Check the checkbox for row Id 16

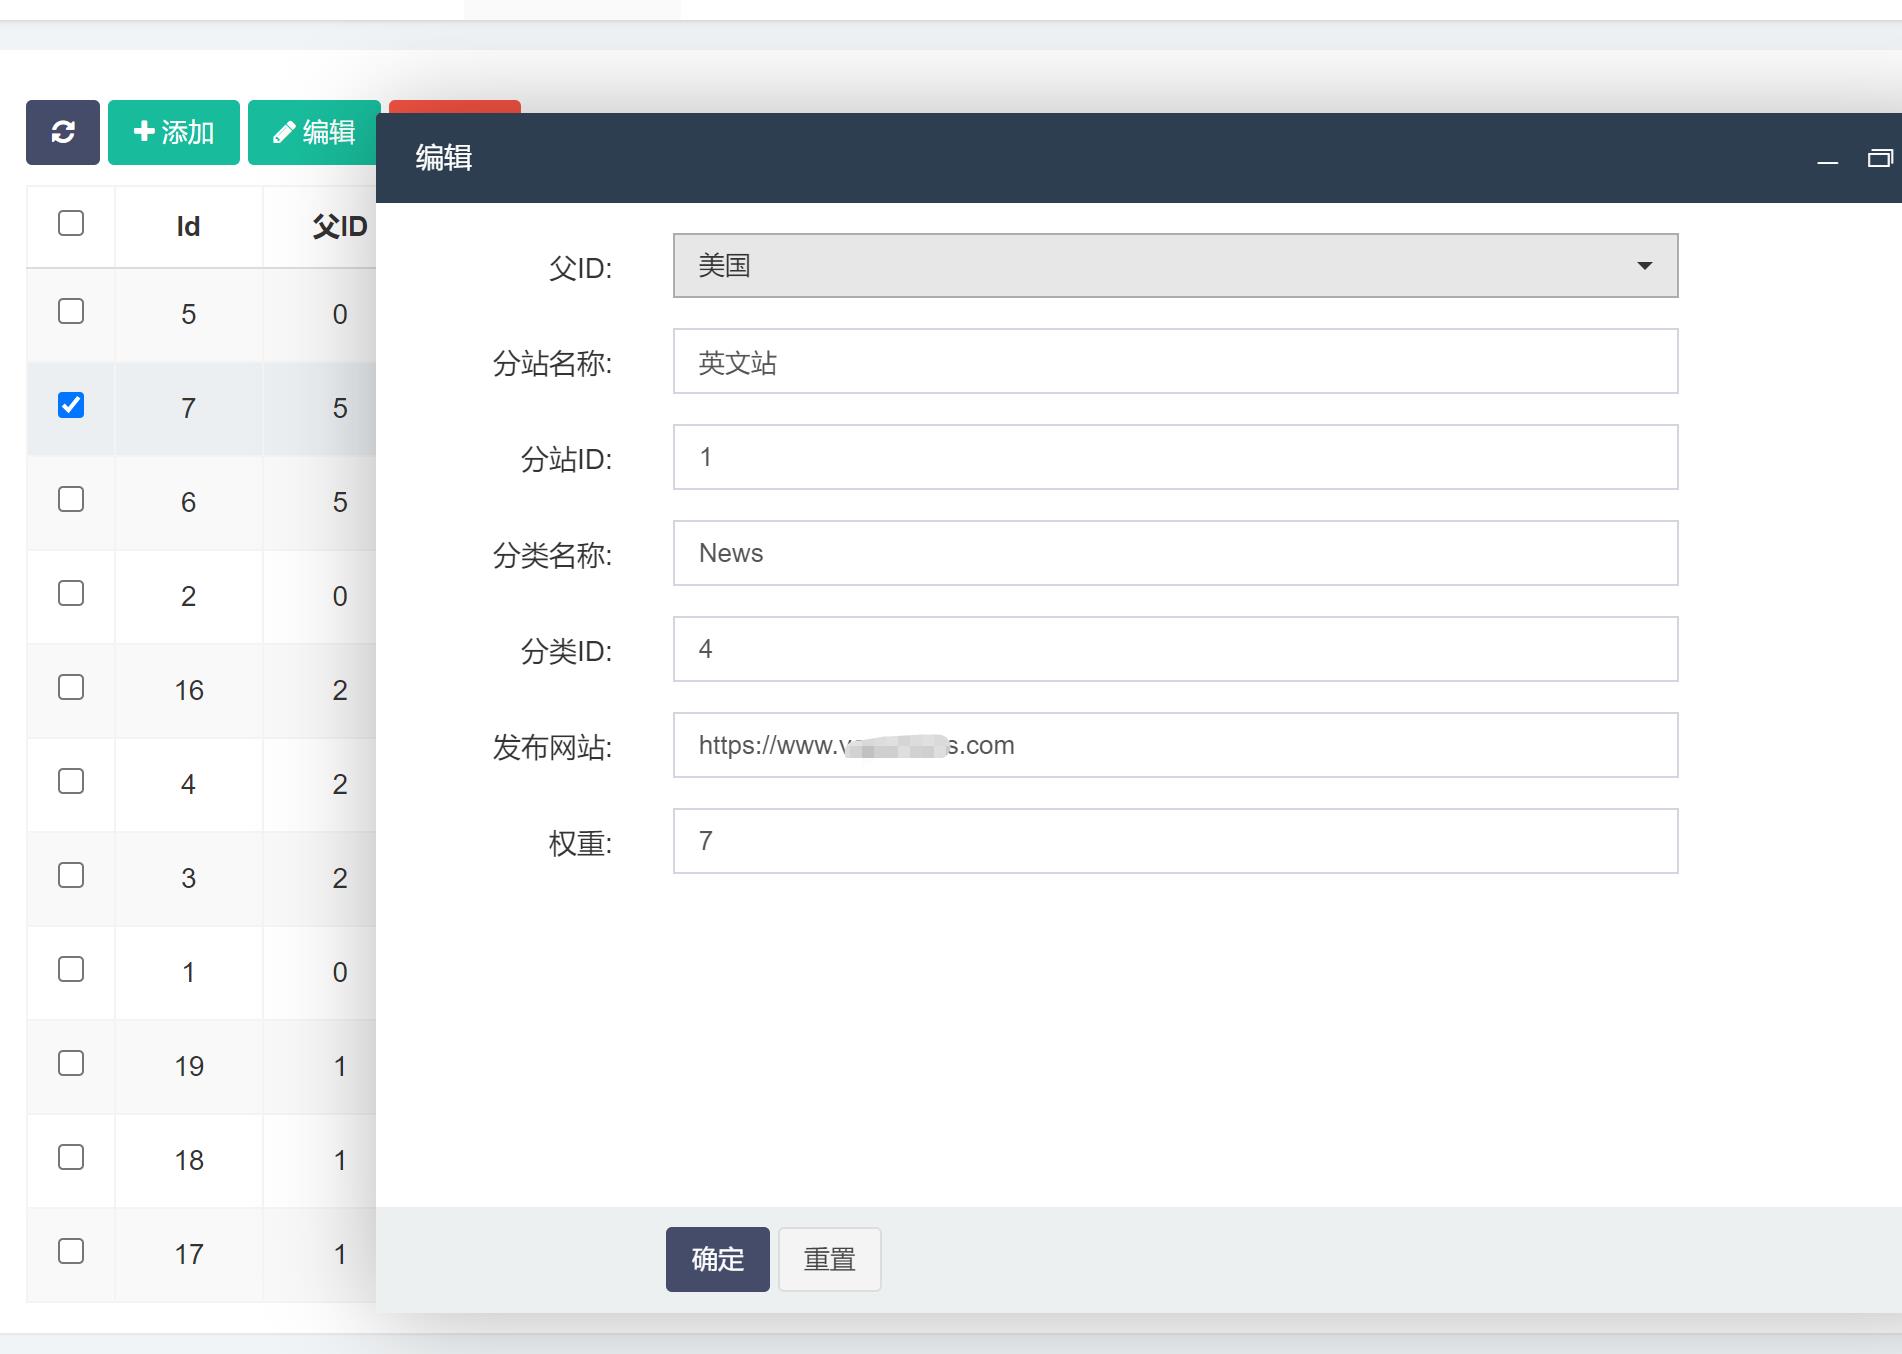click(x=71, y=687)
